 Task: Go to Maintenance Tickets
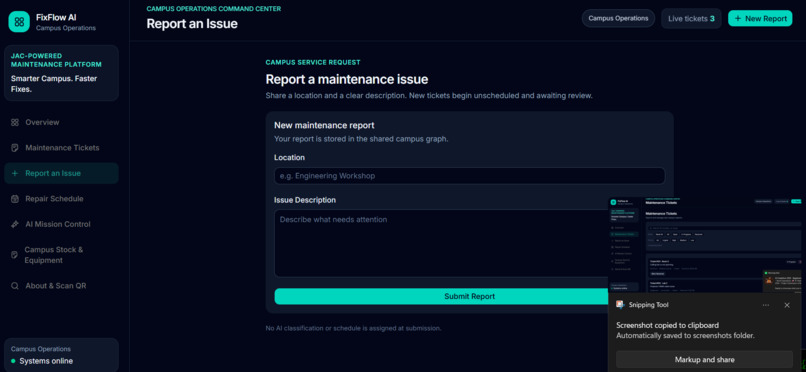[61, 148]
